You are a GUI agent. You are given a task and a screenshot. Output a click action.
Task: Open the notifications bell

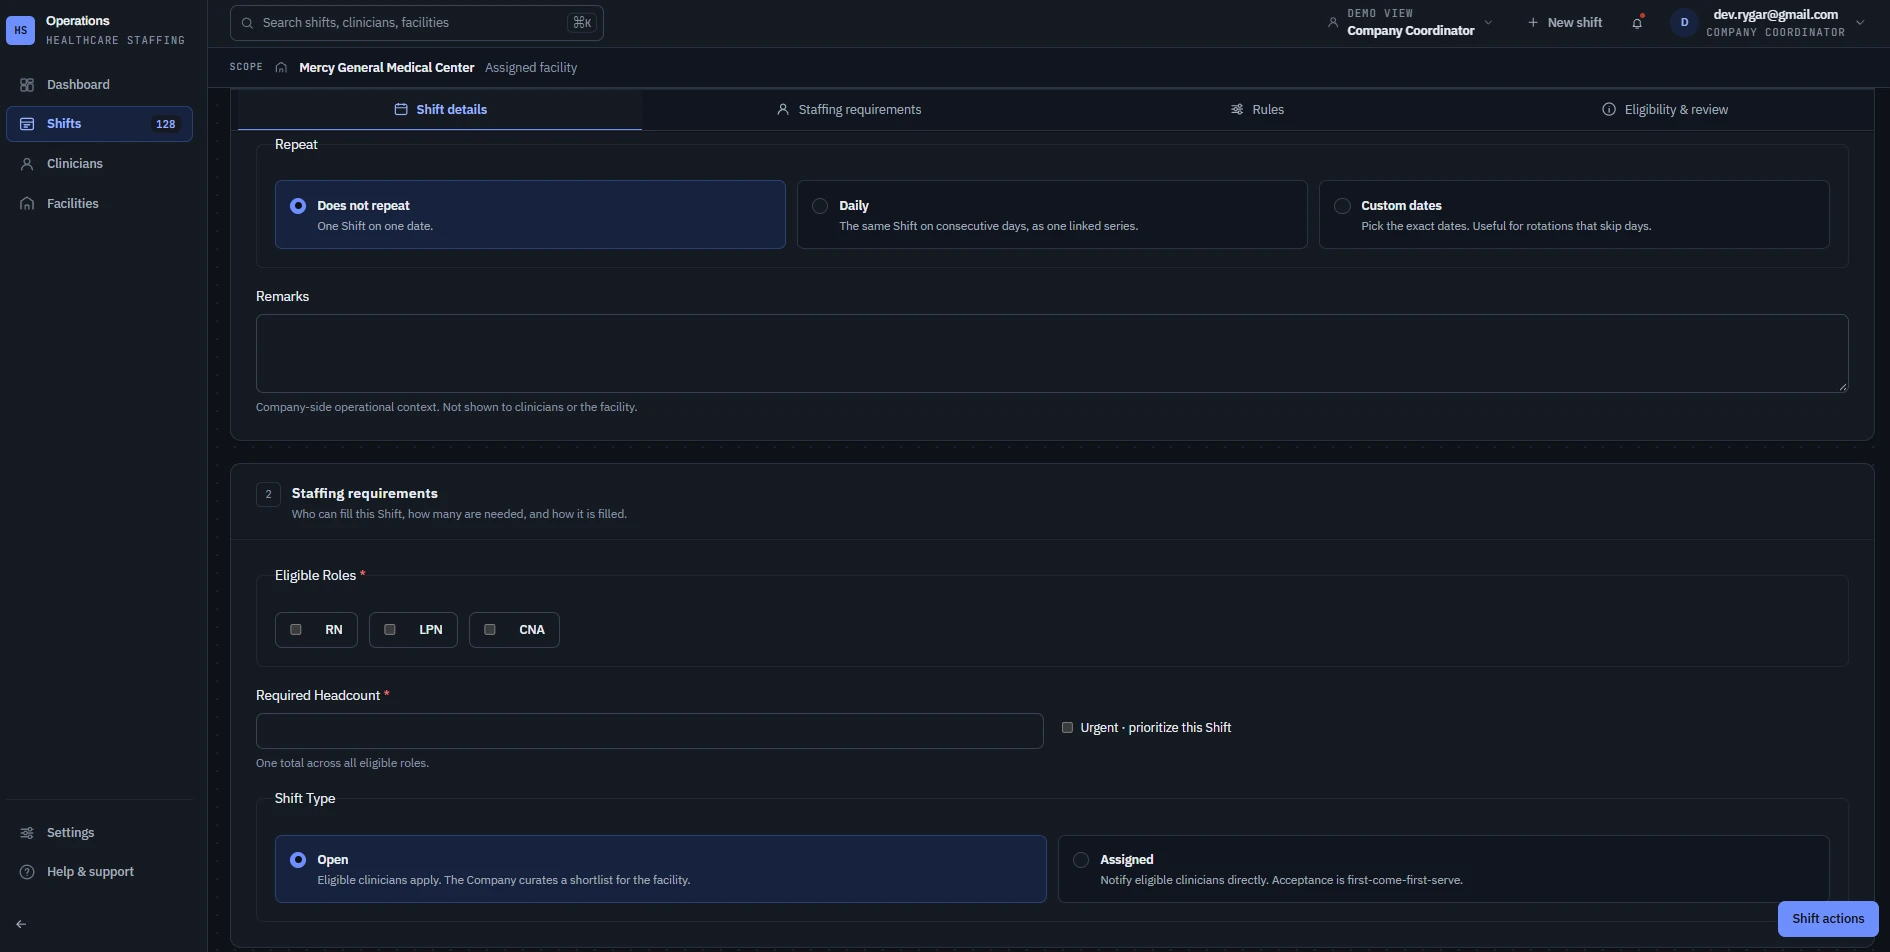[1637, 23]
